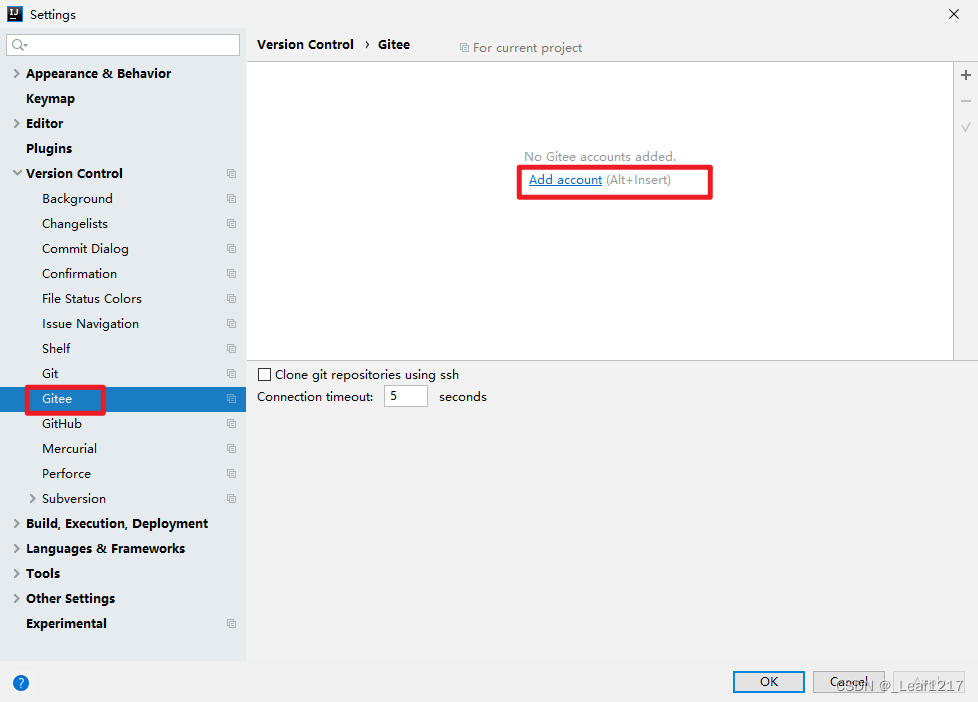Click project-level icon beside Background
This screenshot has width=978, height=702.
tap(231, 198)
